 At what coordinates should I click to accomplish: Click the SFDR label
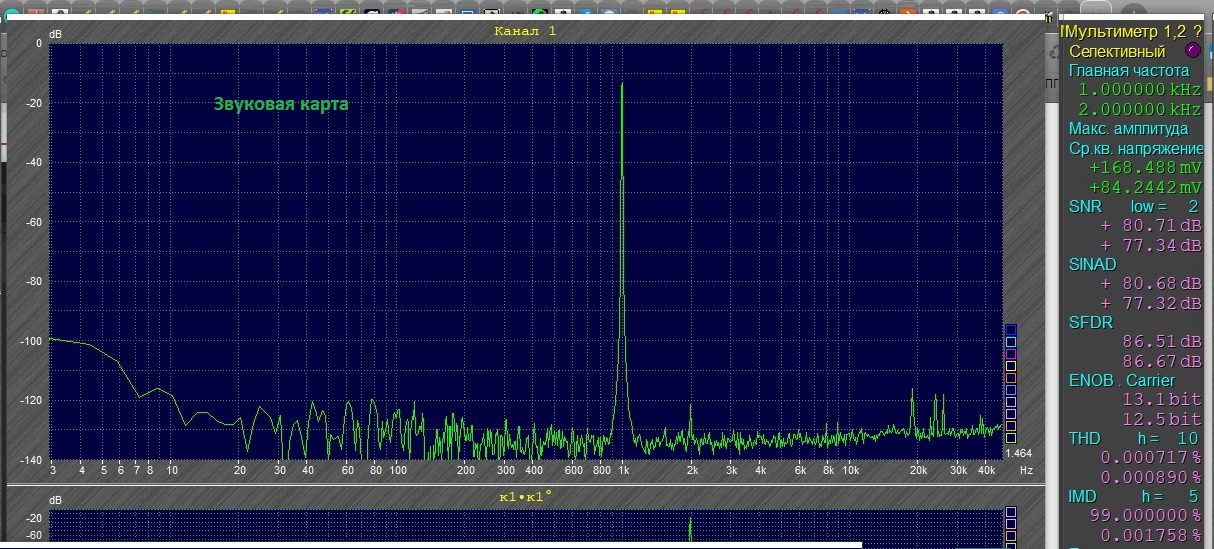click(1090, 323)
